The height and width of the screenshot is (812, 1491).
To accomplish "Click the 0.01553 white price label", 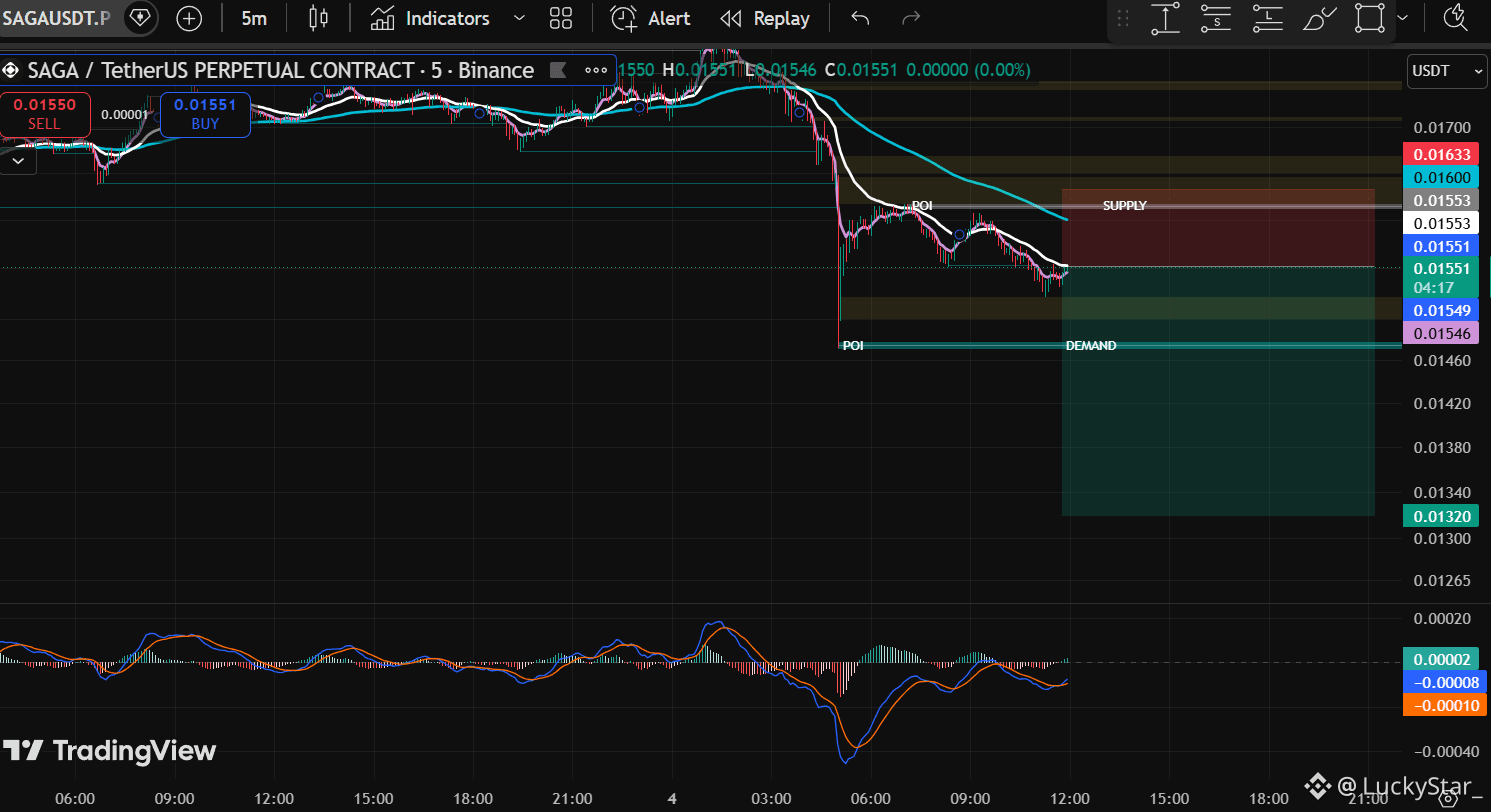I will coord(1442,223).
